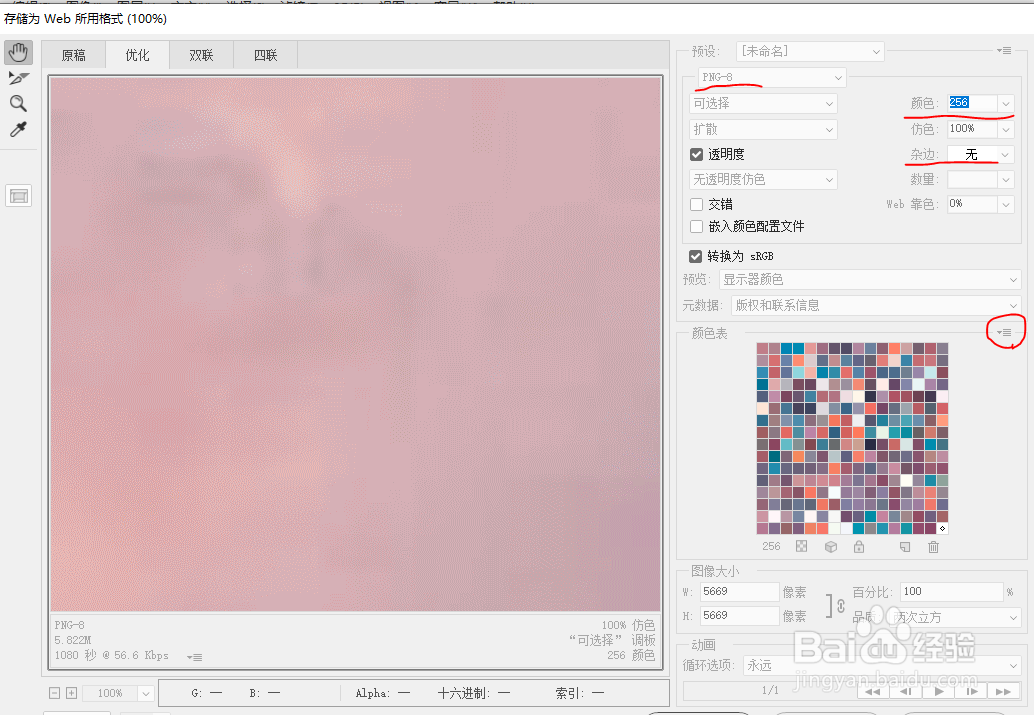1034x715 pixels.
Task: Select the Hand tool
Action: tap(18, 53)
